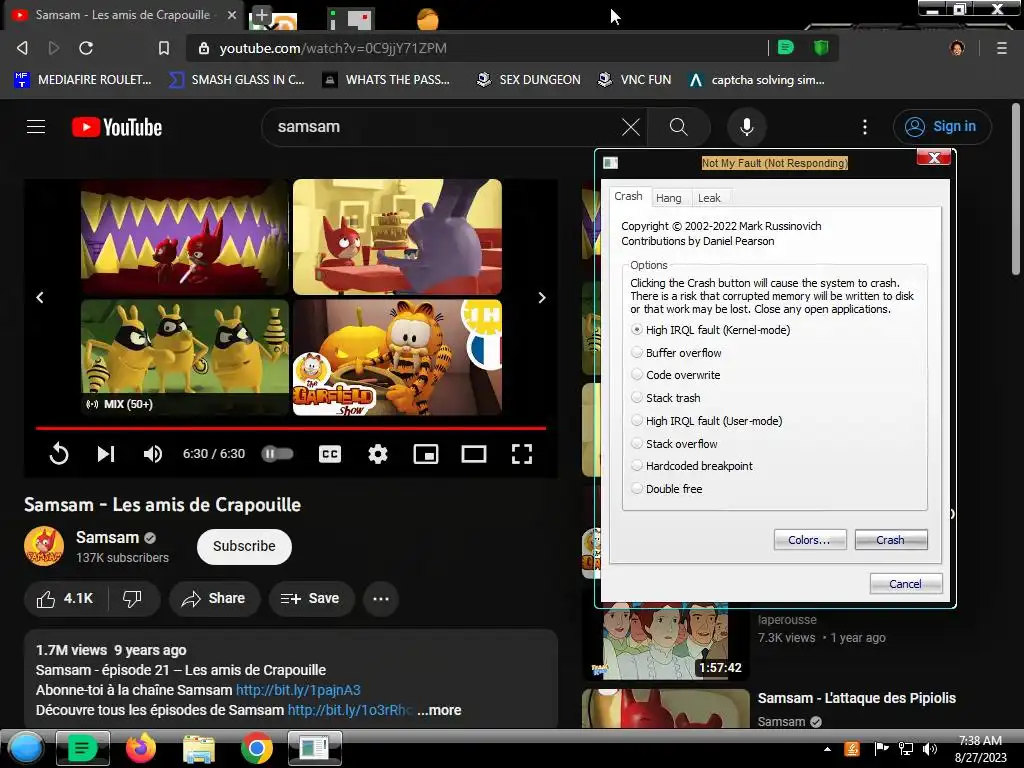The image size is (1024, 768).
Task: Switch to theater mode
Action: [473, 453]
